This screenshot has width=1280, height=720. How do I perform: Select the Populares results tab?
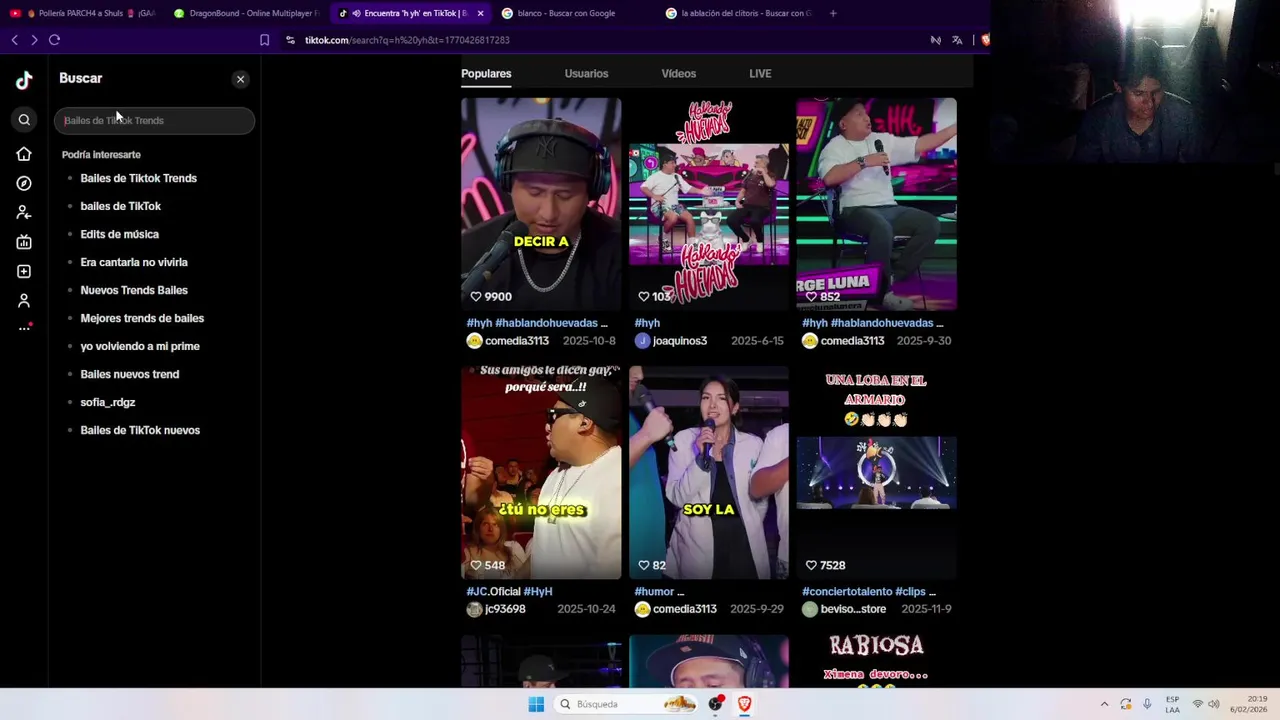486,73
